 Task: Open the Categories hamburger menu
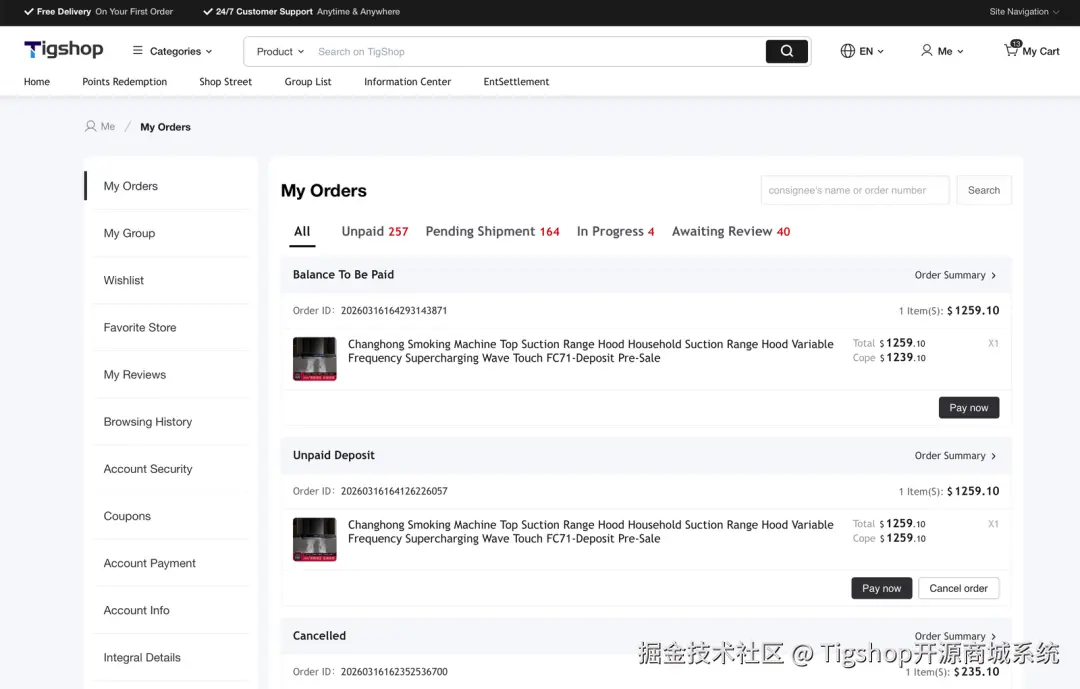(x=172, y=51)
